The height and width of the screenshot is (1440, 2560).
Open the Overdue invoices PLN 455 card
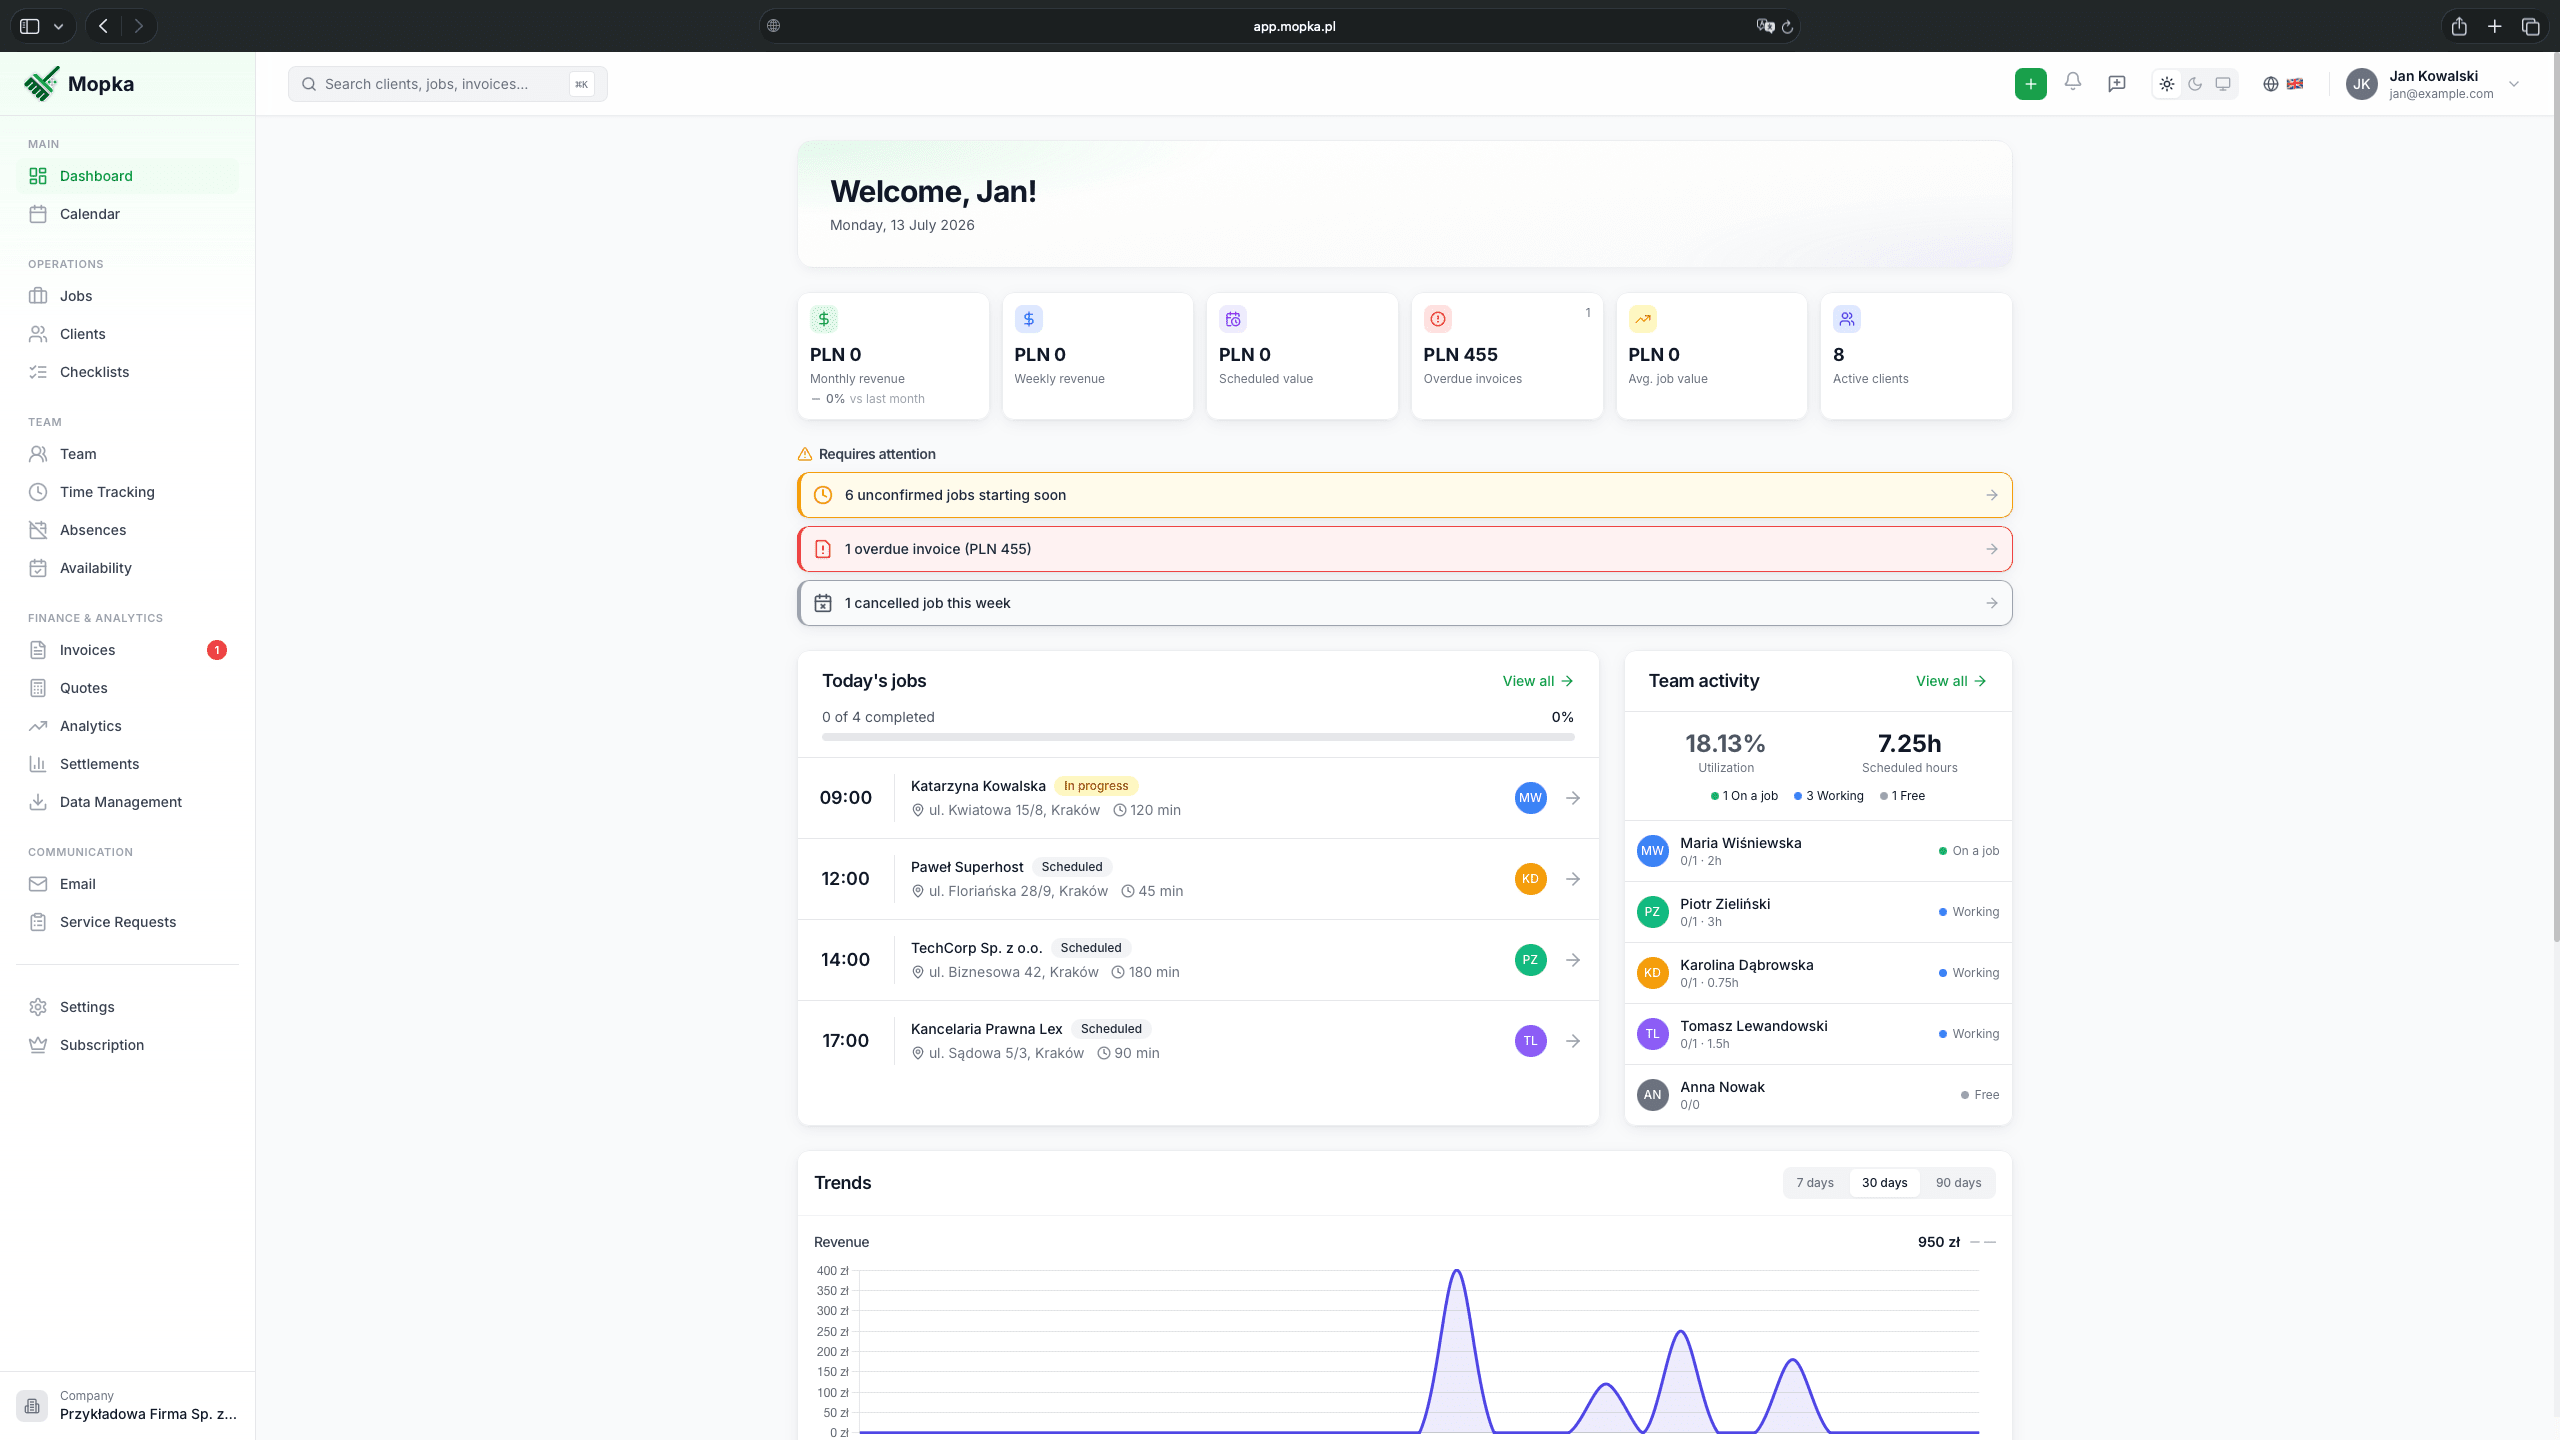coord(1507,356)
